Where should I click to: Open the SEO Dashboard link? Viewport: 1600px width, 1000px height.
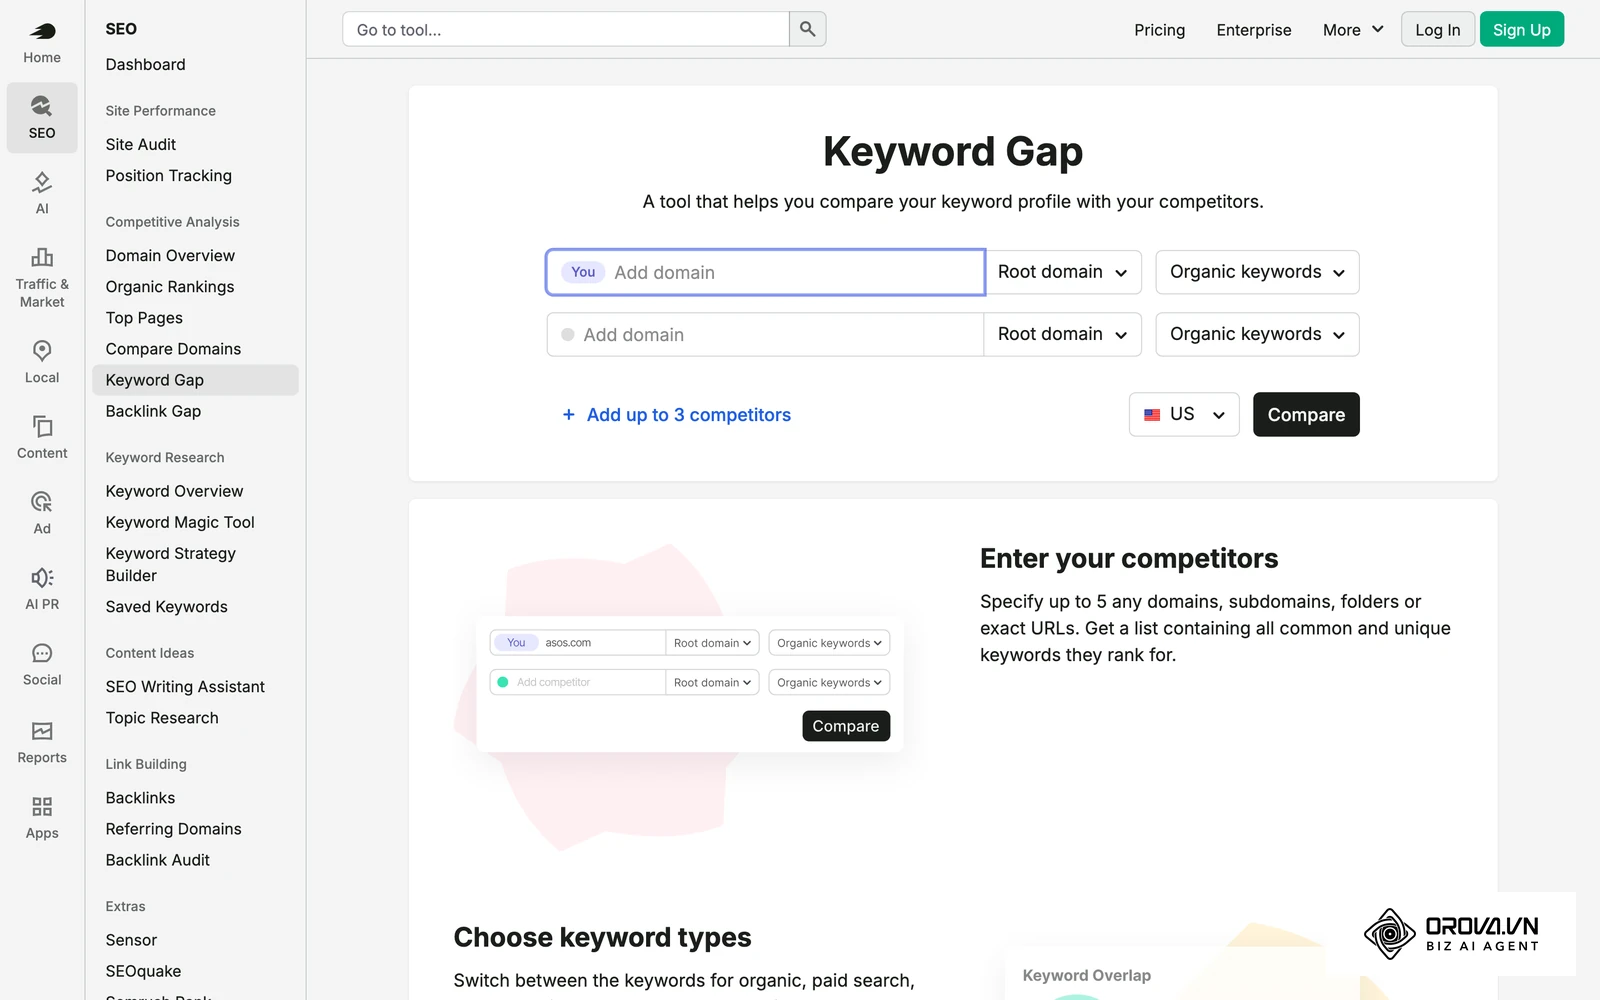[146, 64]
